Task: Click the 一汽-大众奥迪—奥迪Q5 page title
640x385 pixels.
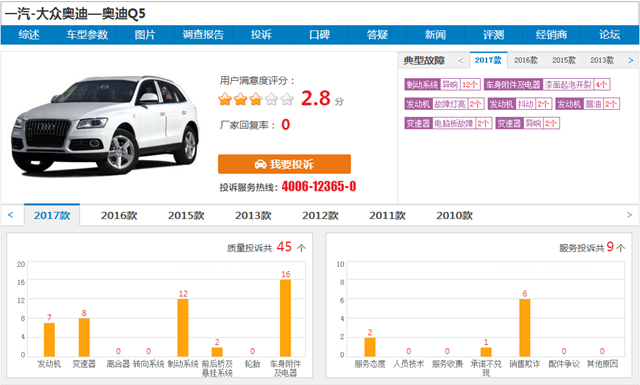Action: [75, 14]
